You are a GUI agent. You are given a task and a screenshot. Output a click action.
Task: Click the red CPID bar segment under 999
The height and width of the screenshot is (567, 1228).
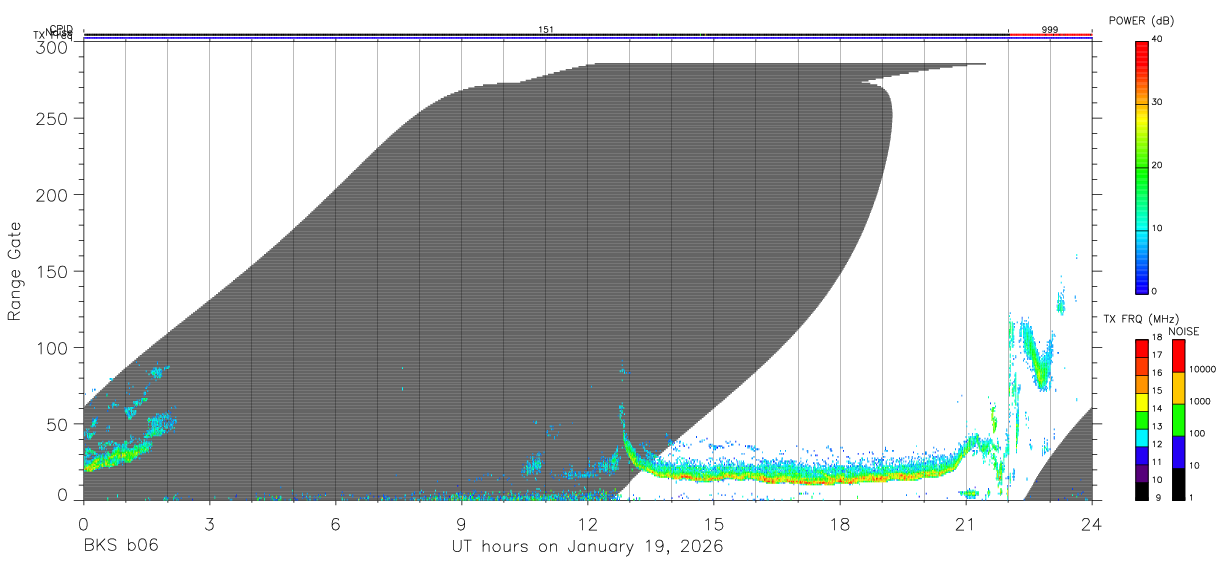point(1050,35)
